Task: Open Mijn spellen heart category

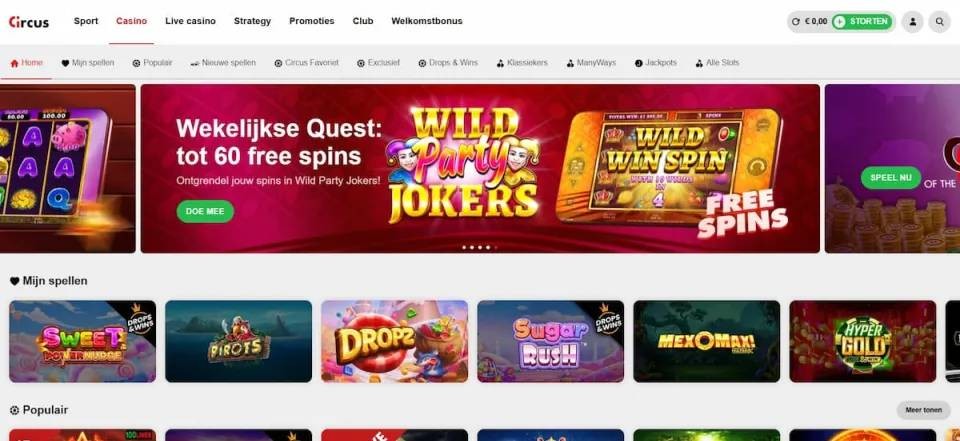Action: coord(88,62)
